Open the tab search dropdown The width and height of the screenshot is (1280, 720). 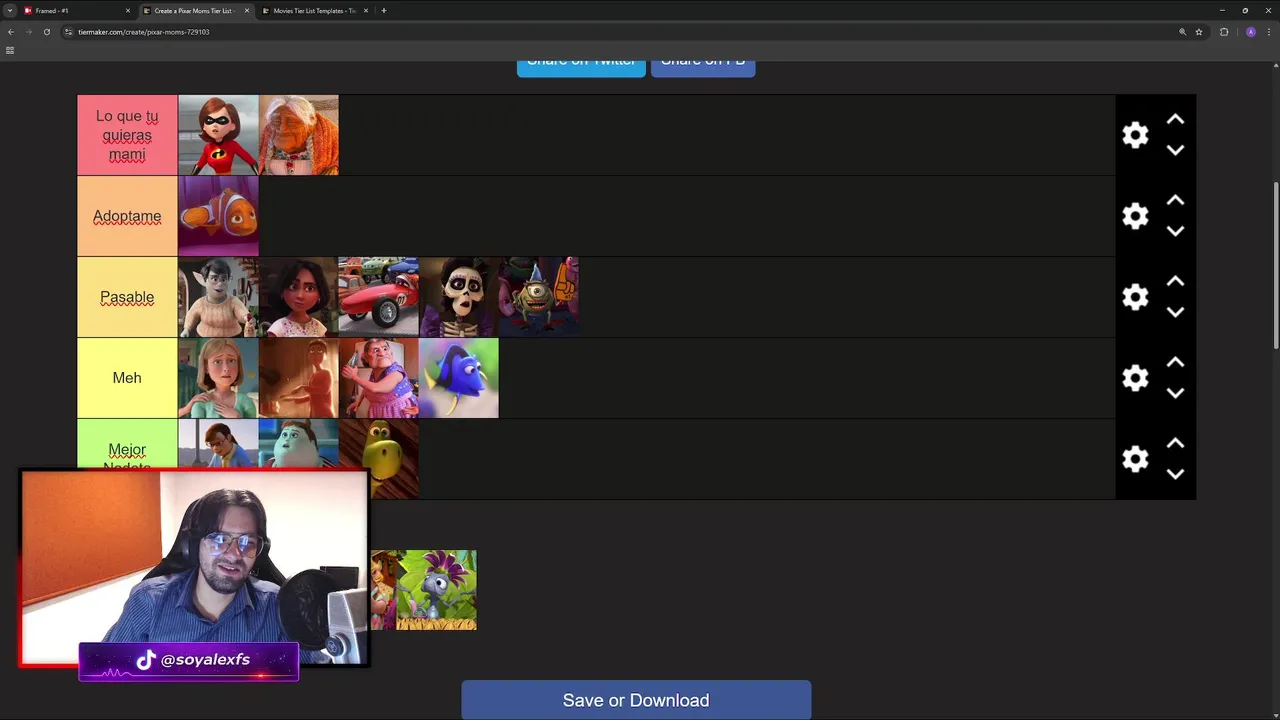9,11
